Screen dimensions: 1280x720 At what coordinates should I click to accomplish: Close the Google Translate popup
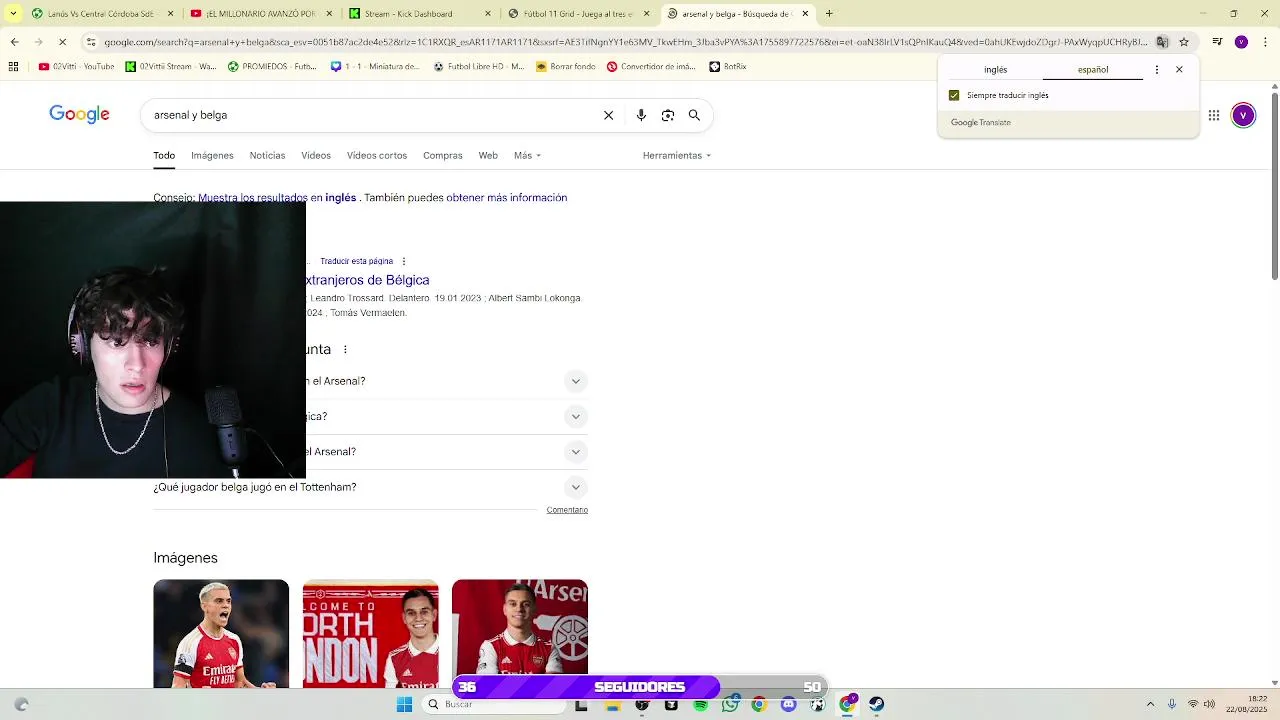pos(1179,70)
